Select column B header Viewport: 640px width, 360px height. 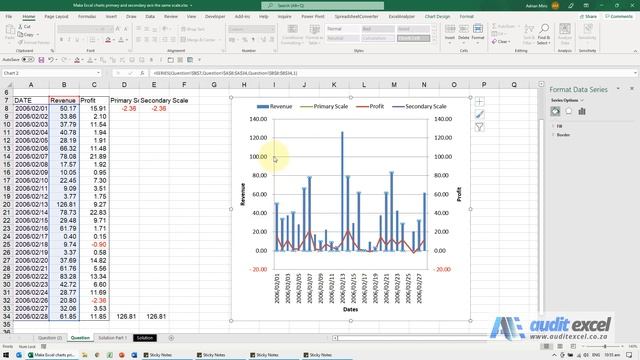point(64,84)
